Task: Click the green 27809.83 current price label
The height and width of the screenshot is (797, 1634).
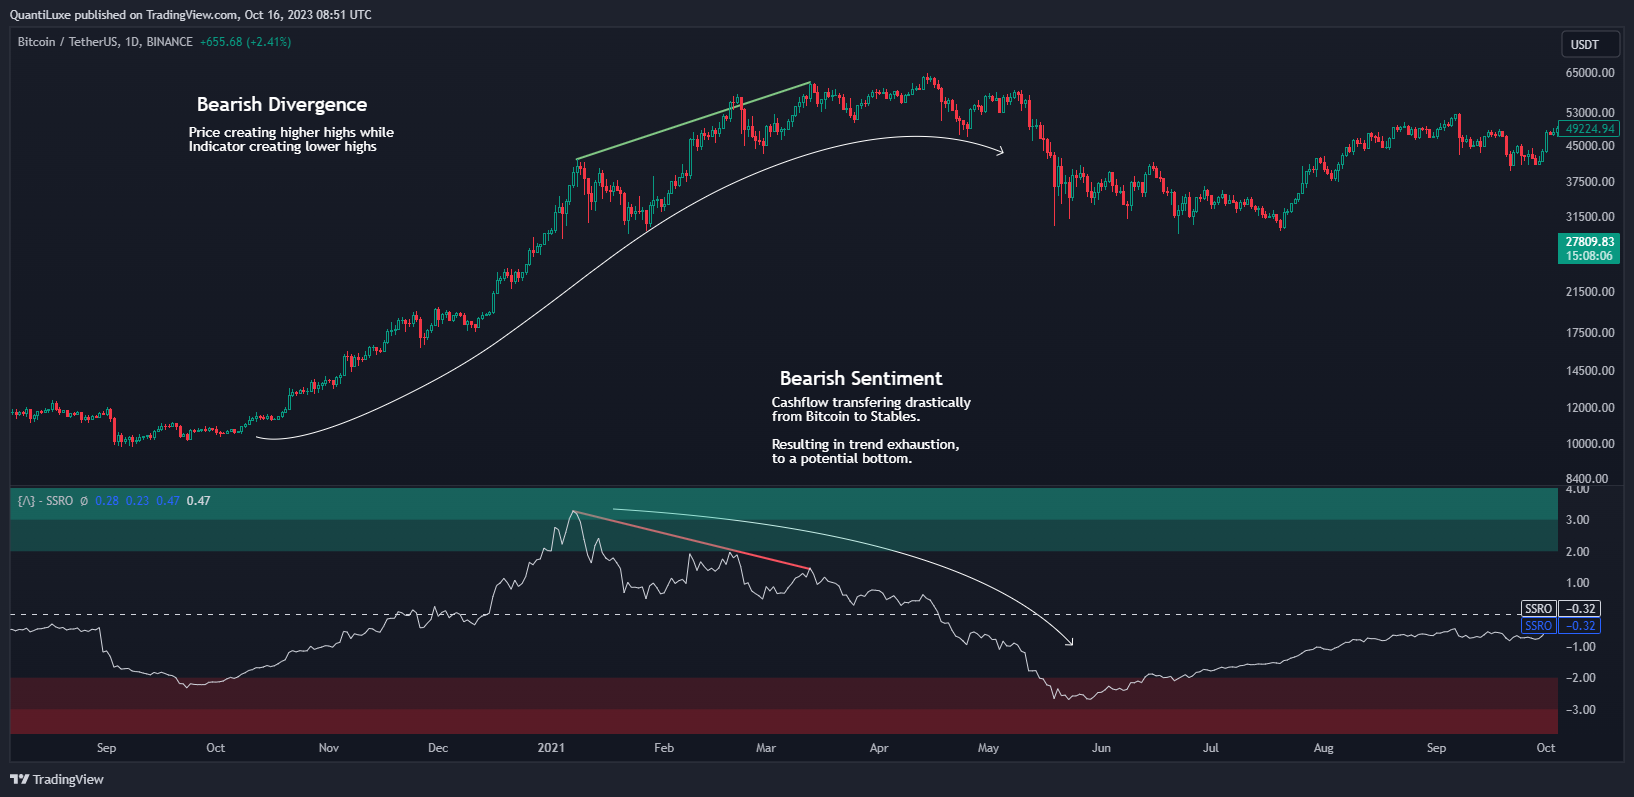Action: coord(1589,248)
